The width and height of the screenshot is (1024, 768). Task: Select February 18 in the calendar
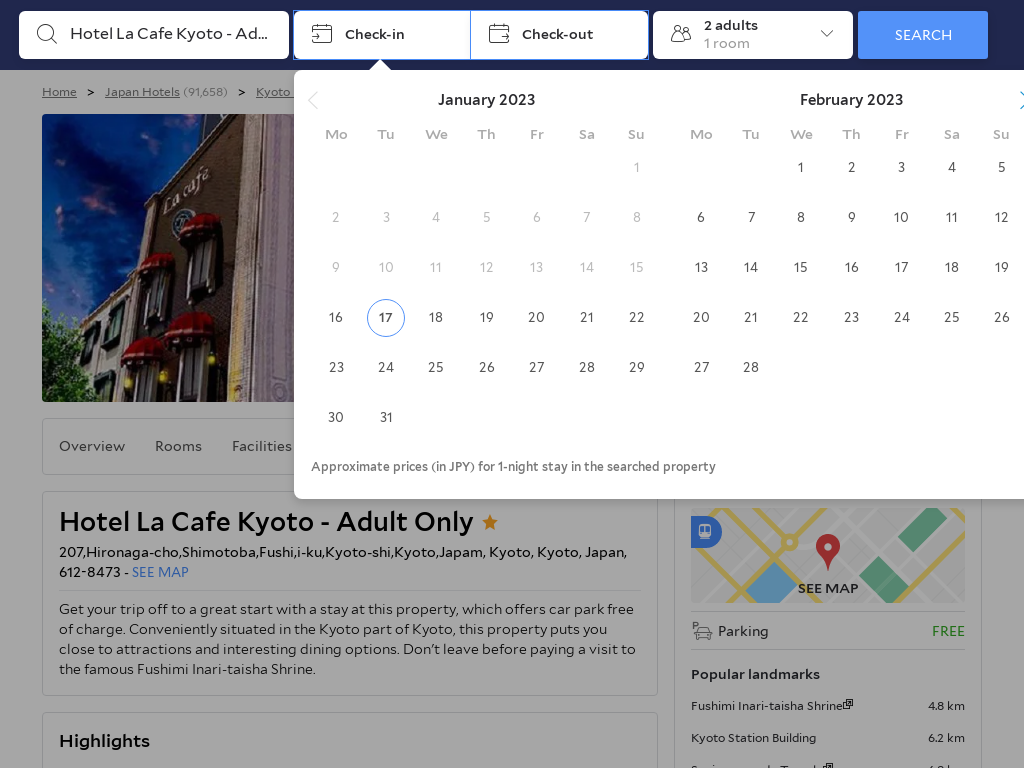pos(952,267)
